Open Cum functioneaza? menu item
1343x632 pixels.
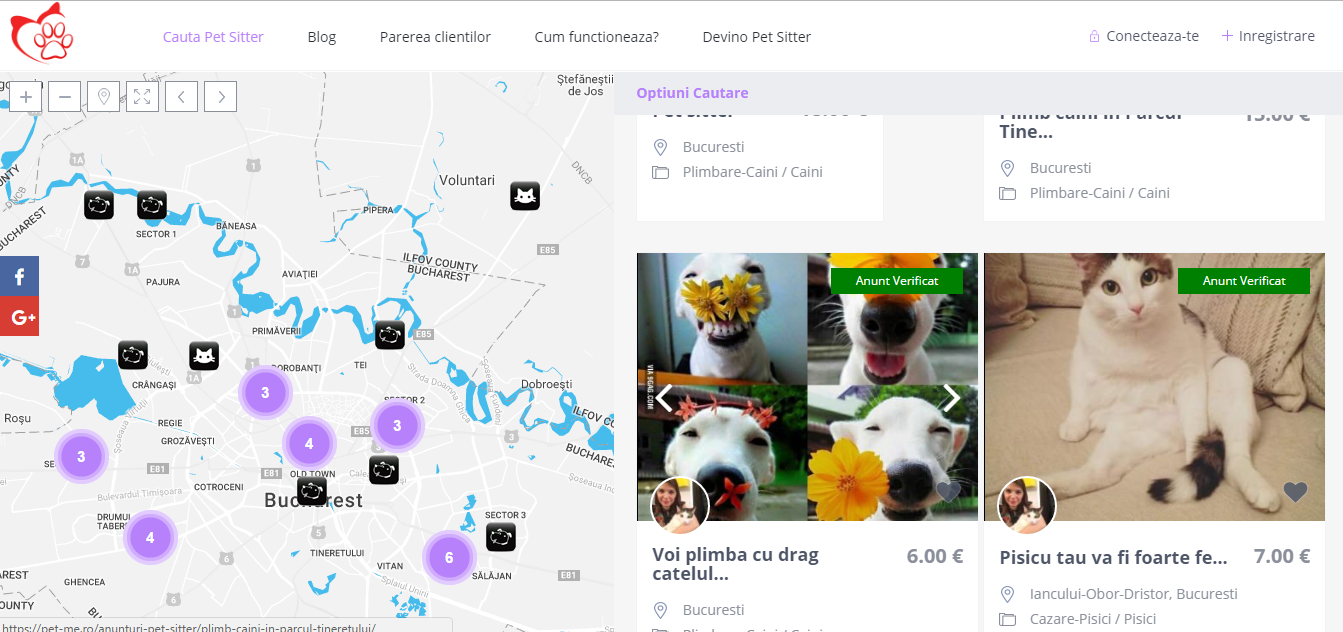597,37
